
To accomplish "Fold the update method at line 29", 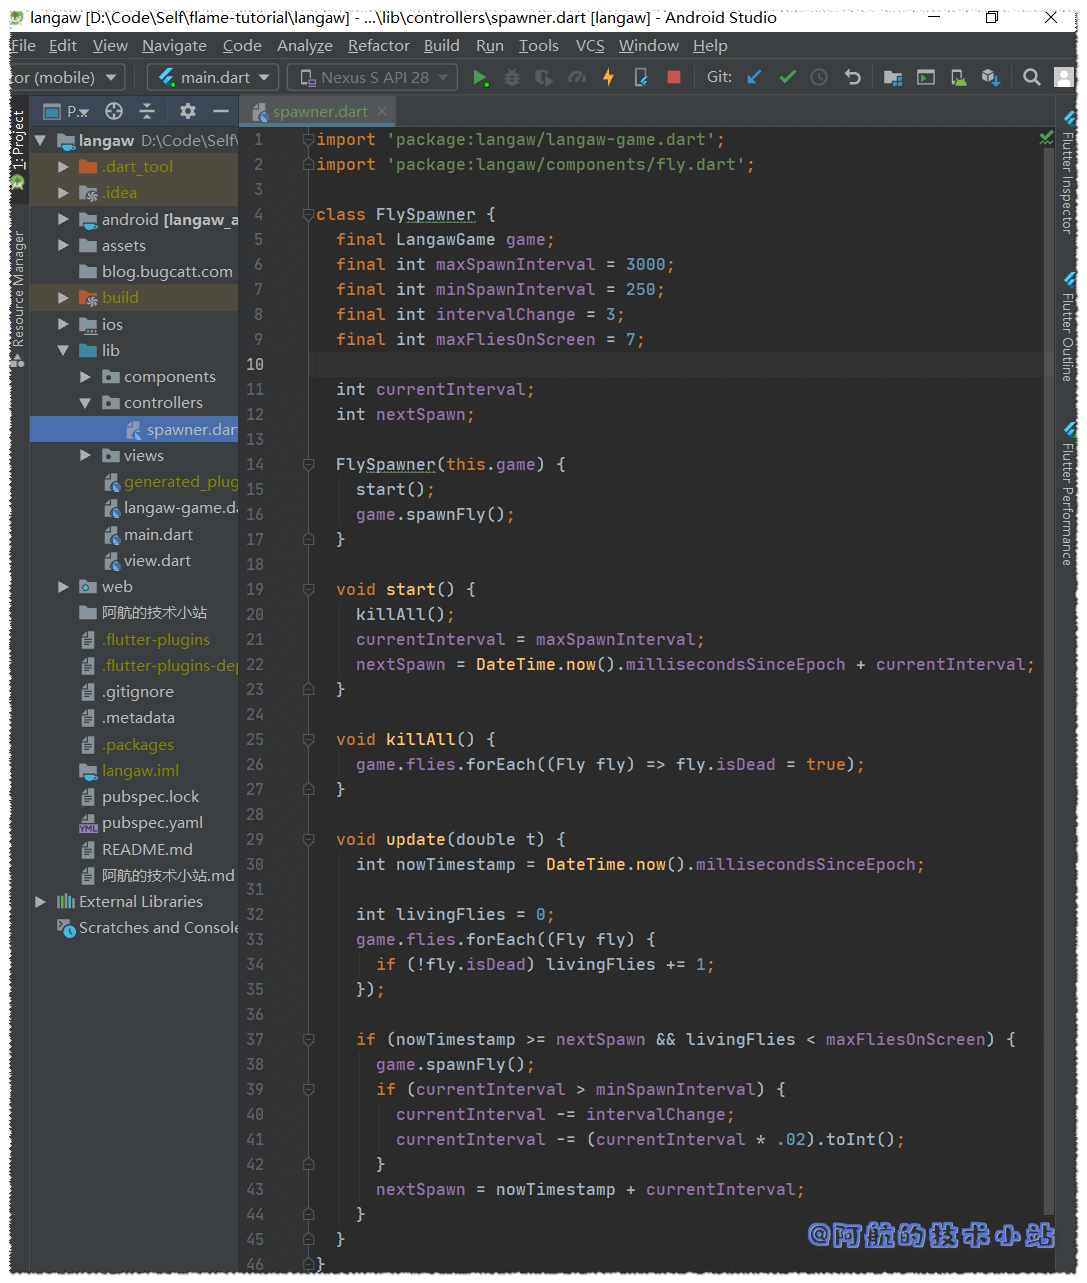I will [x=309, y=840].
